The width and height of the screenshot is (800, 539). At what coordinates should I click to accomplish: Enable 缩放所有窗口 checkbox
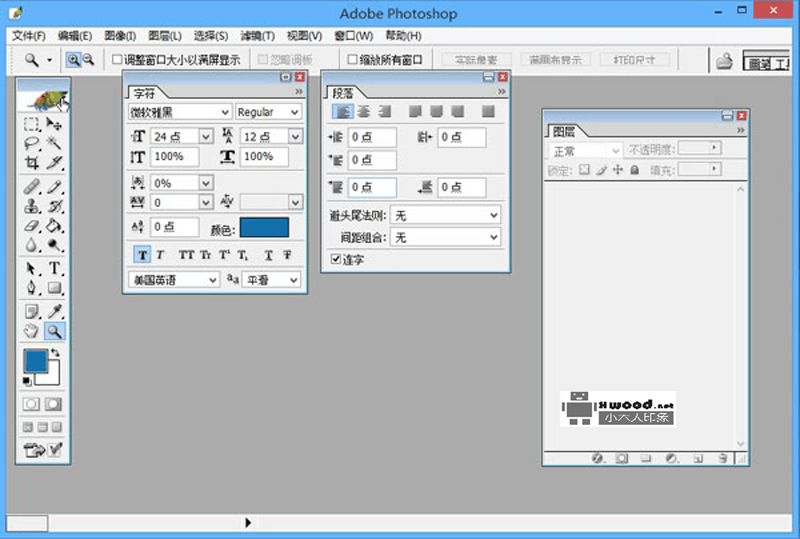tap(352, 60)
